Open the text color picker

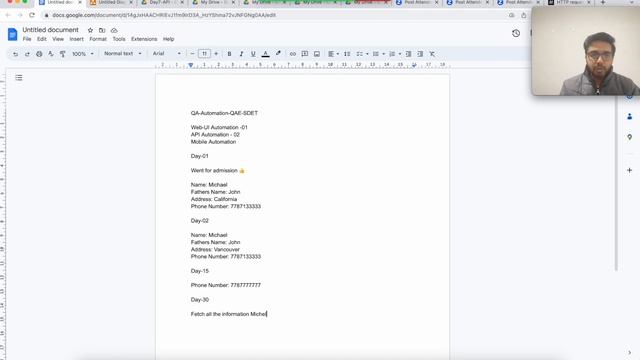click(x=265, y=54)
